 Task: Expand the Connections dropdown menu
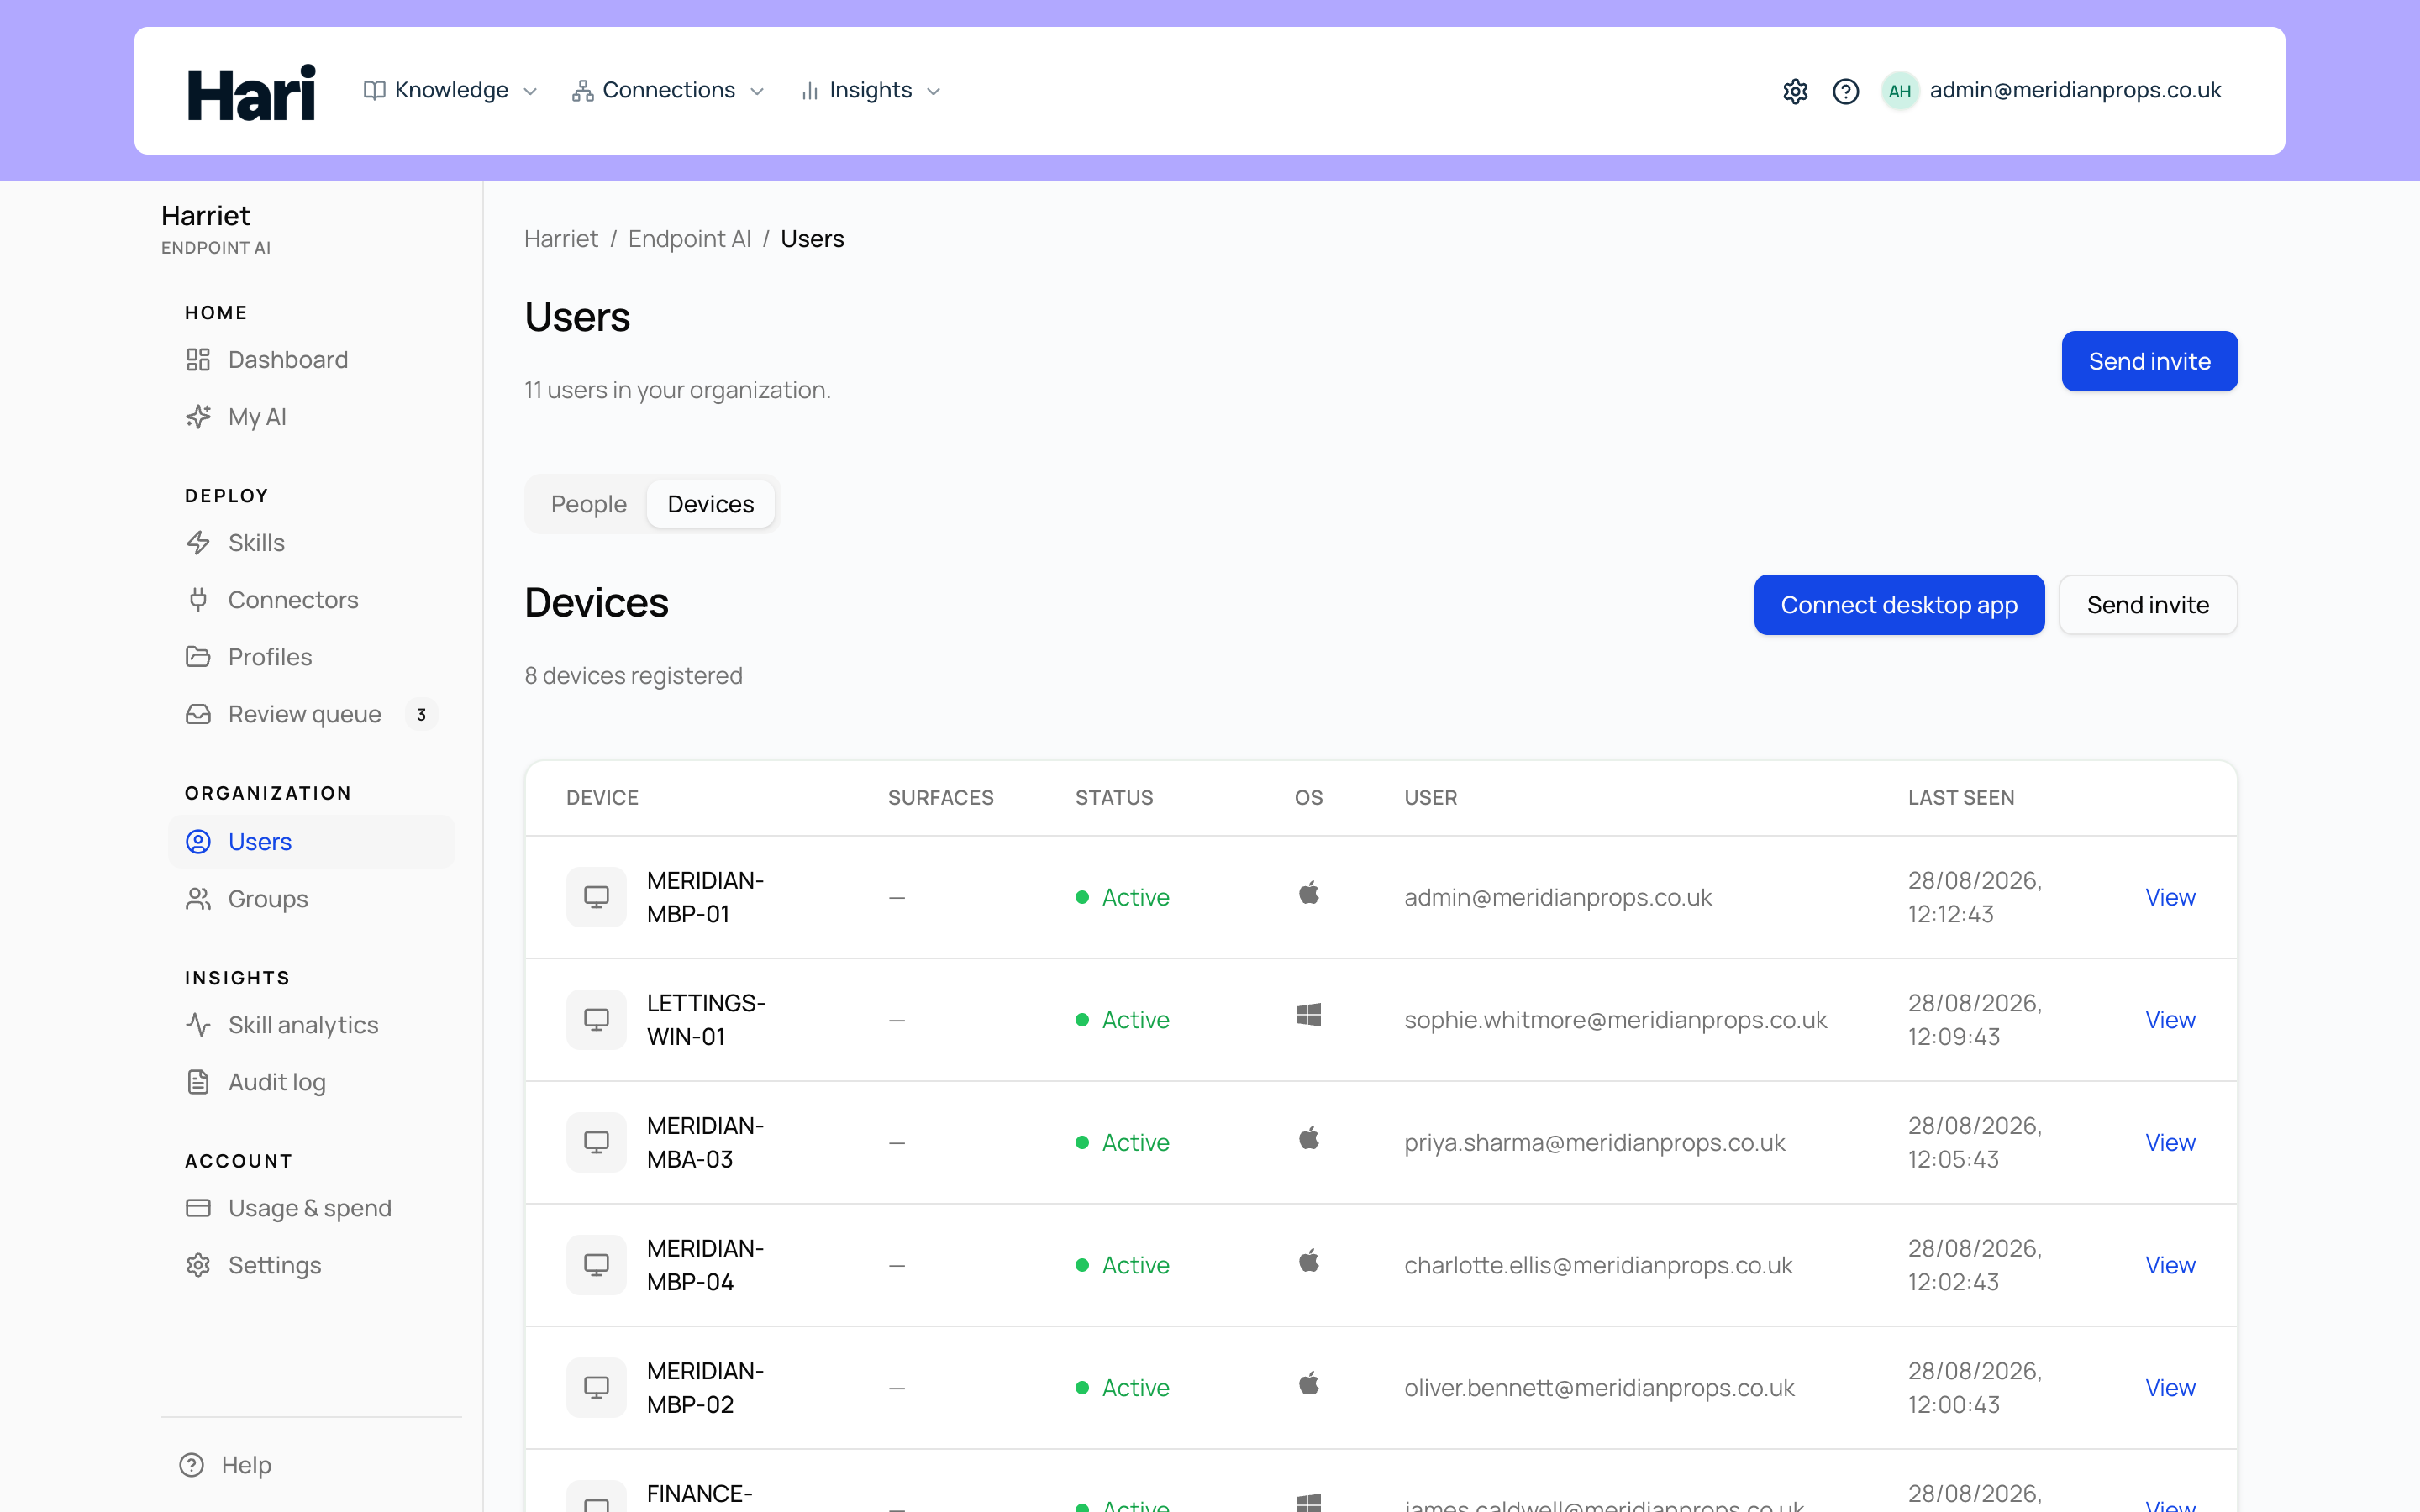[668, 90]
